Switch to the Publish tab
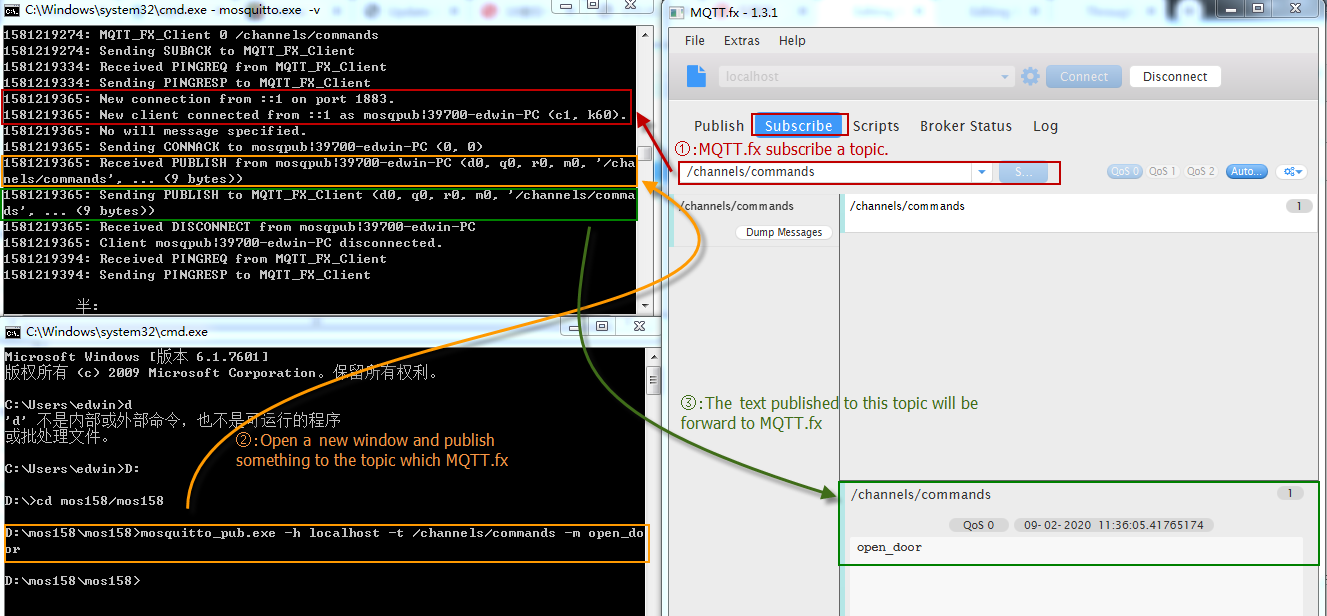Viewport: 1327px width, 616px height. [x=719, y=126]
